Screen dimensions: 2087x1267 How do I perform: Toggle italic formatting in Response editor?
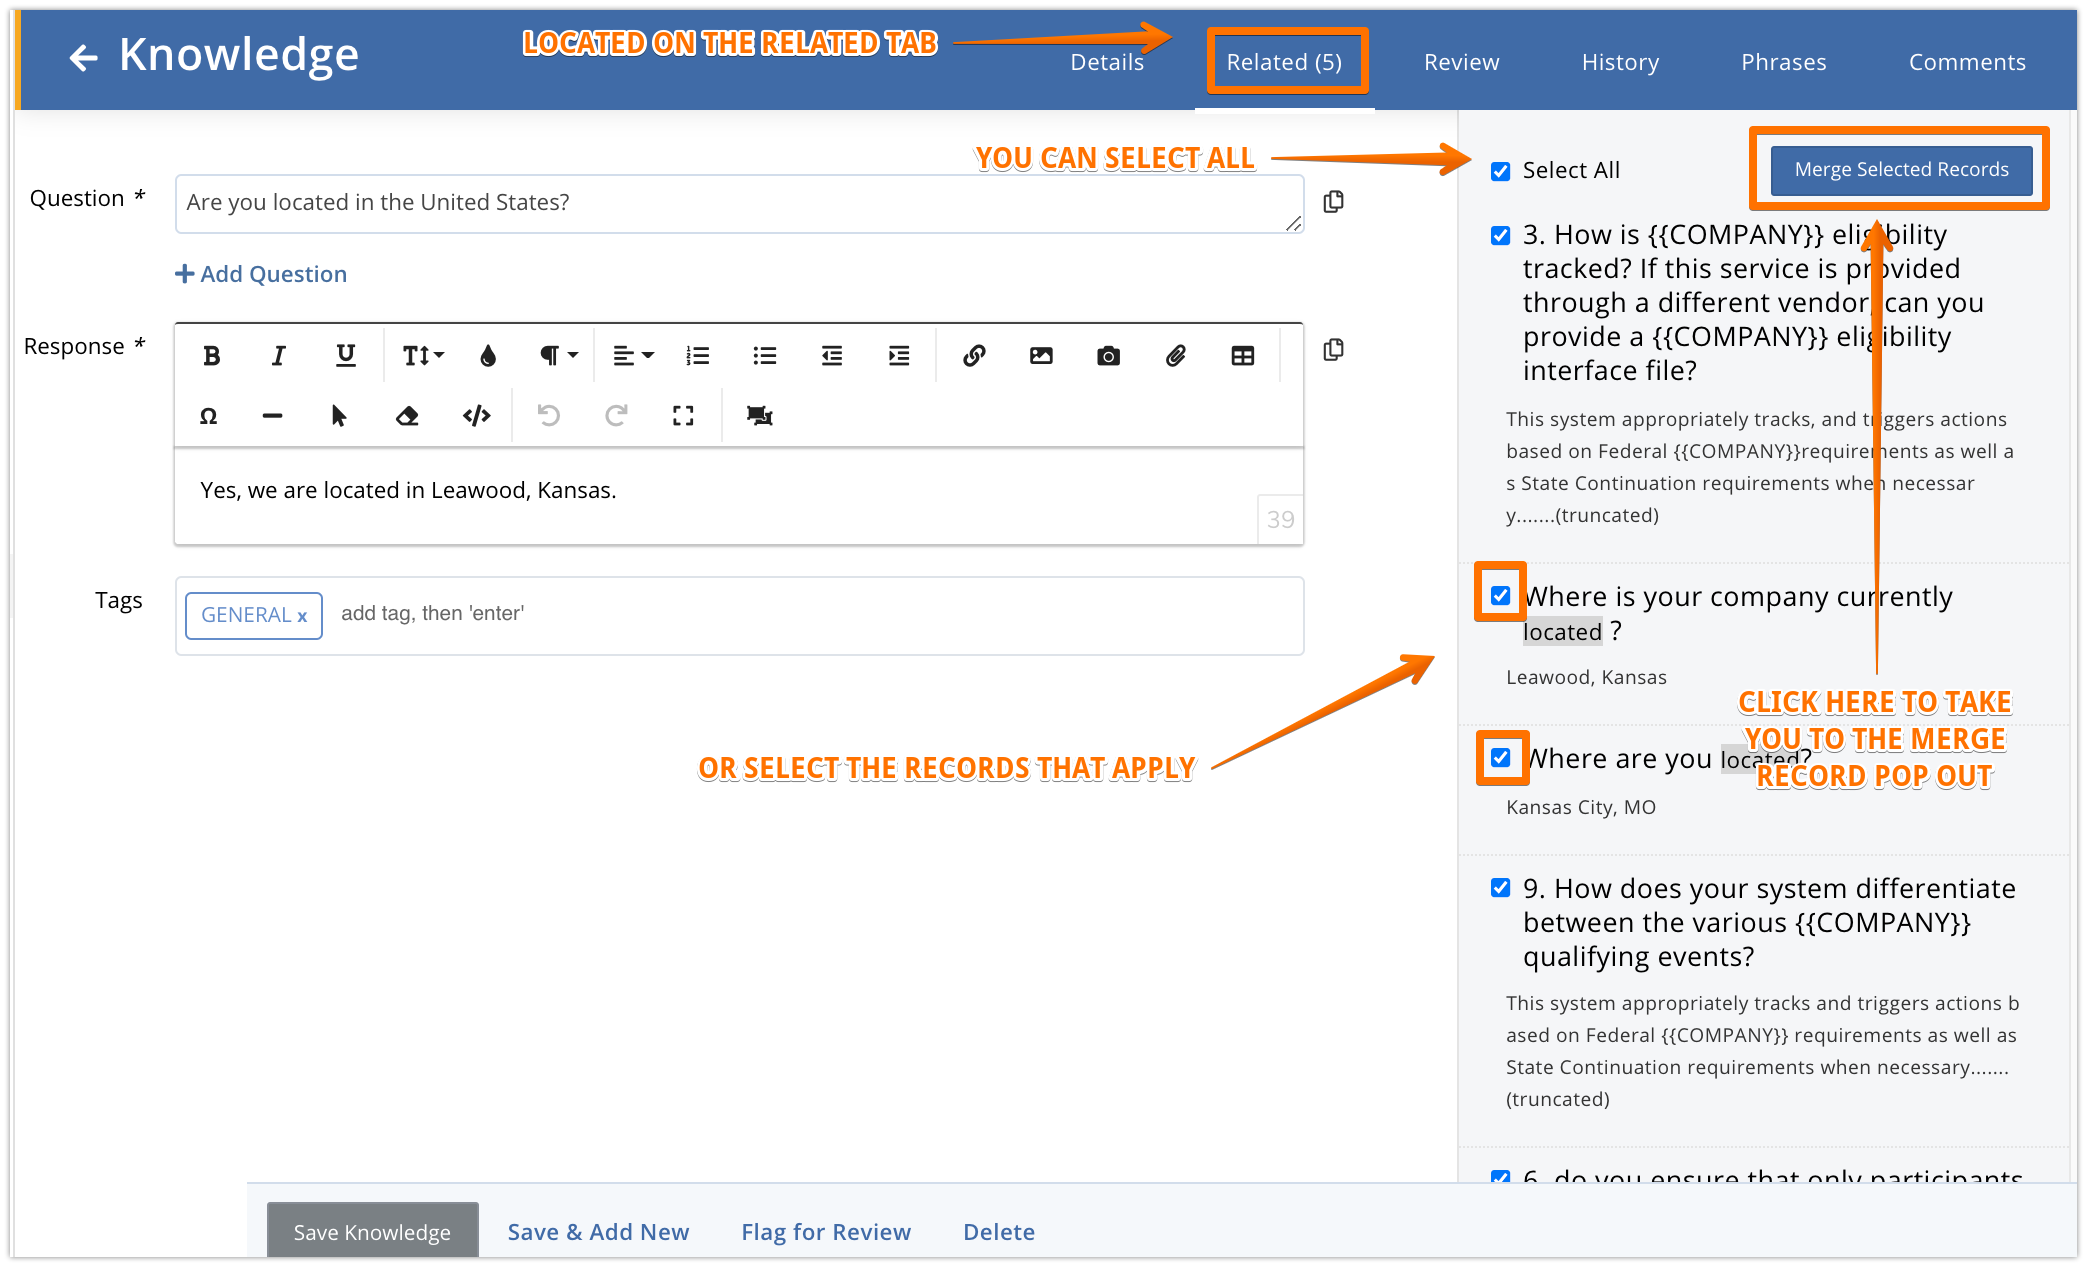[278, 356]
